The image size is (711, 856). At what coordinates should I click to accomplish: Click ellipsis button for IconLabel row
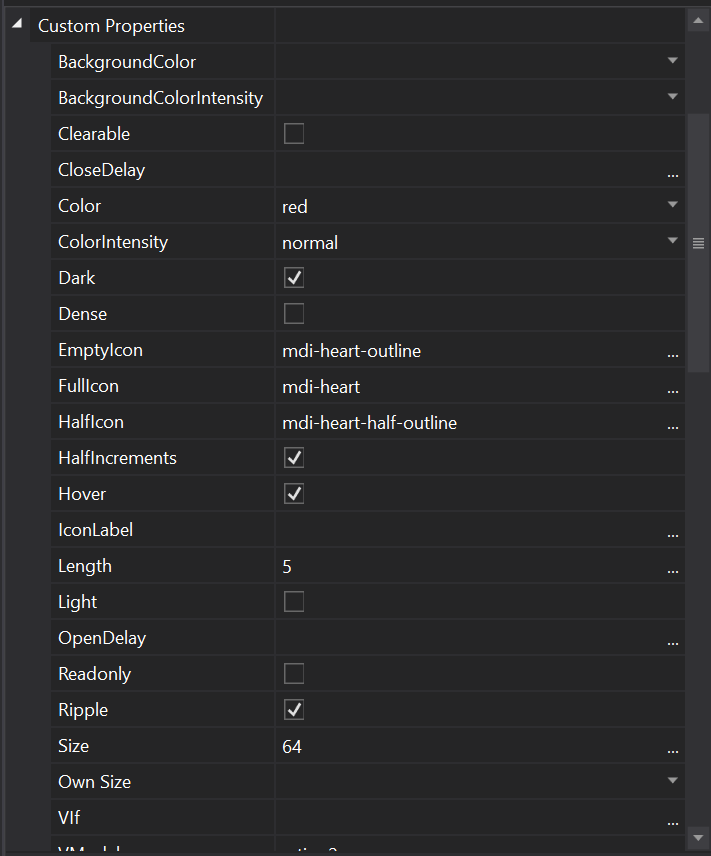673,532
